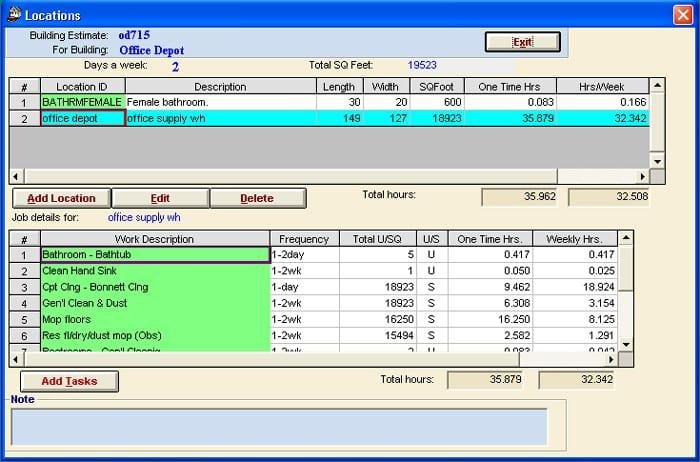Click up arrow of tasks grid scrollbar
The width and height of the screenshot is (700, 462).
[x=626, y=238]
